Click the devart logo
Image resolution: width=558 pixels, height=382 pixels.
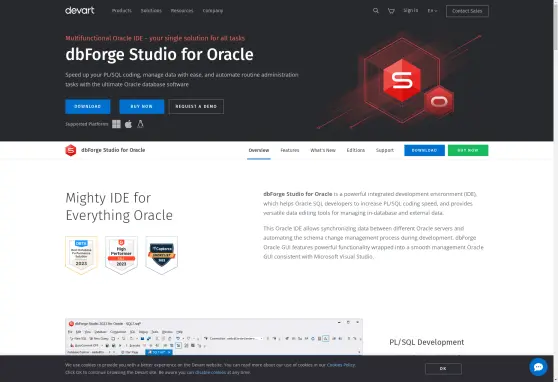click(80, 10)
